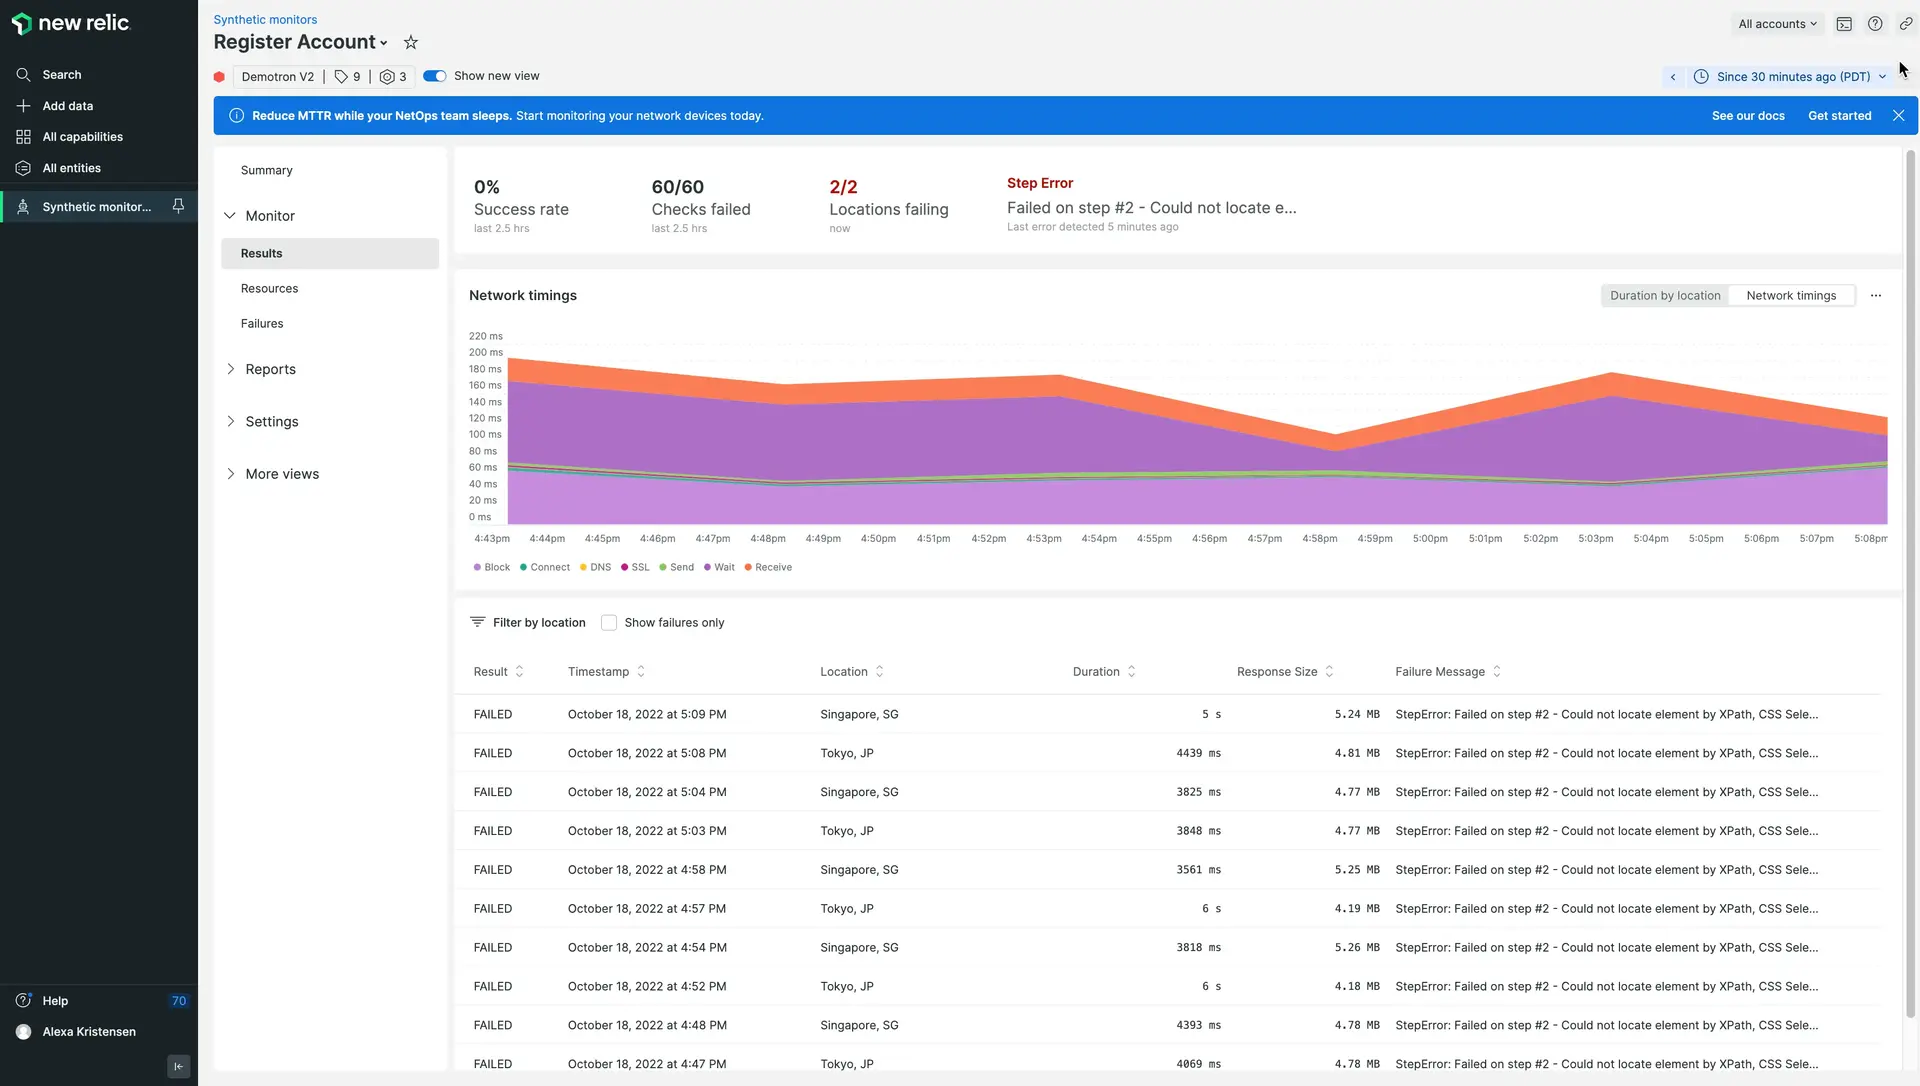The height and width of the screenshot is (1086, 1920).
Task: Expand the Settings section
Action: tap(271, 422)
